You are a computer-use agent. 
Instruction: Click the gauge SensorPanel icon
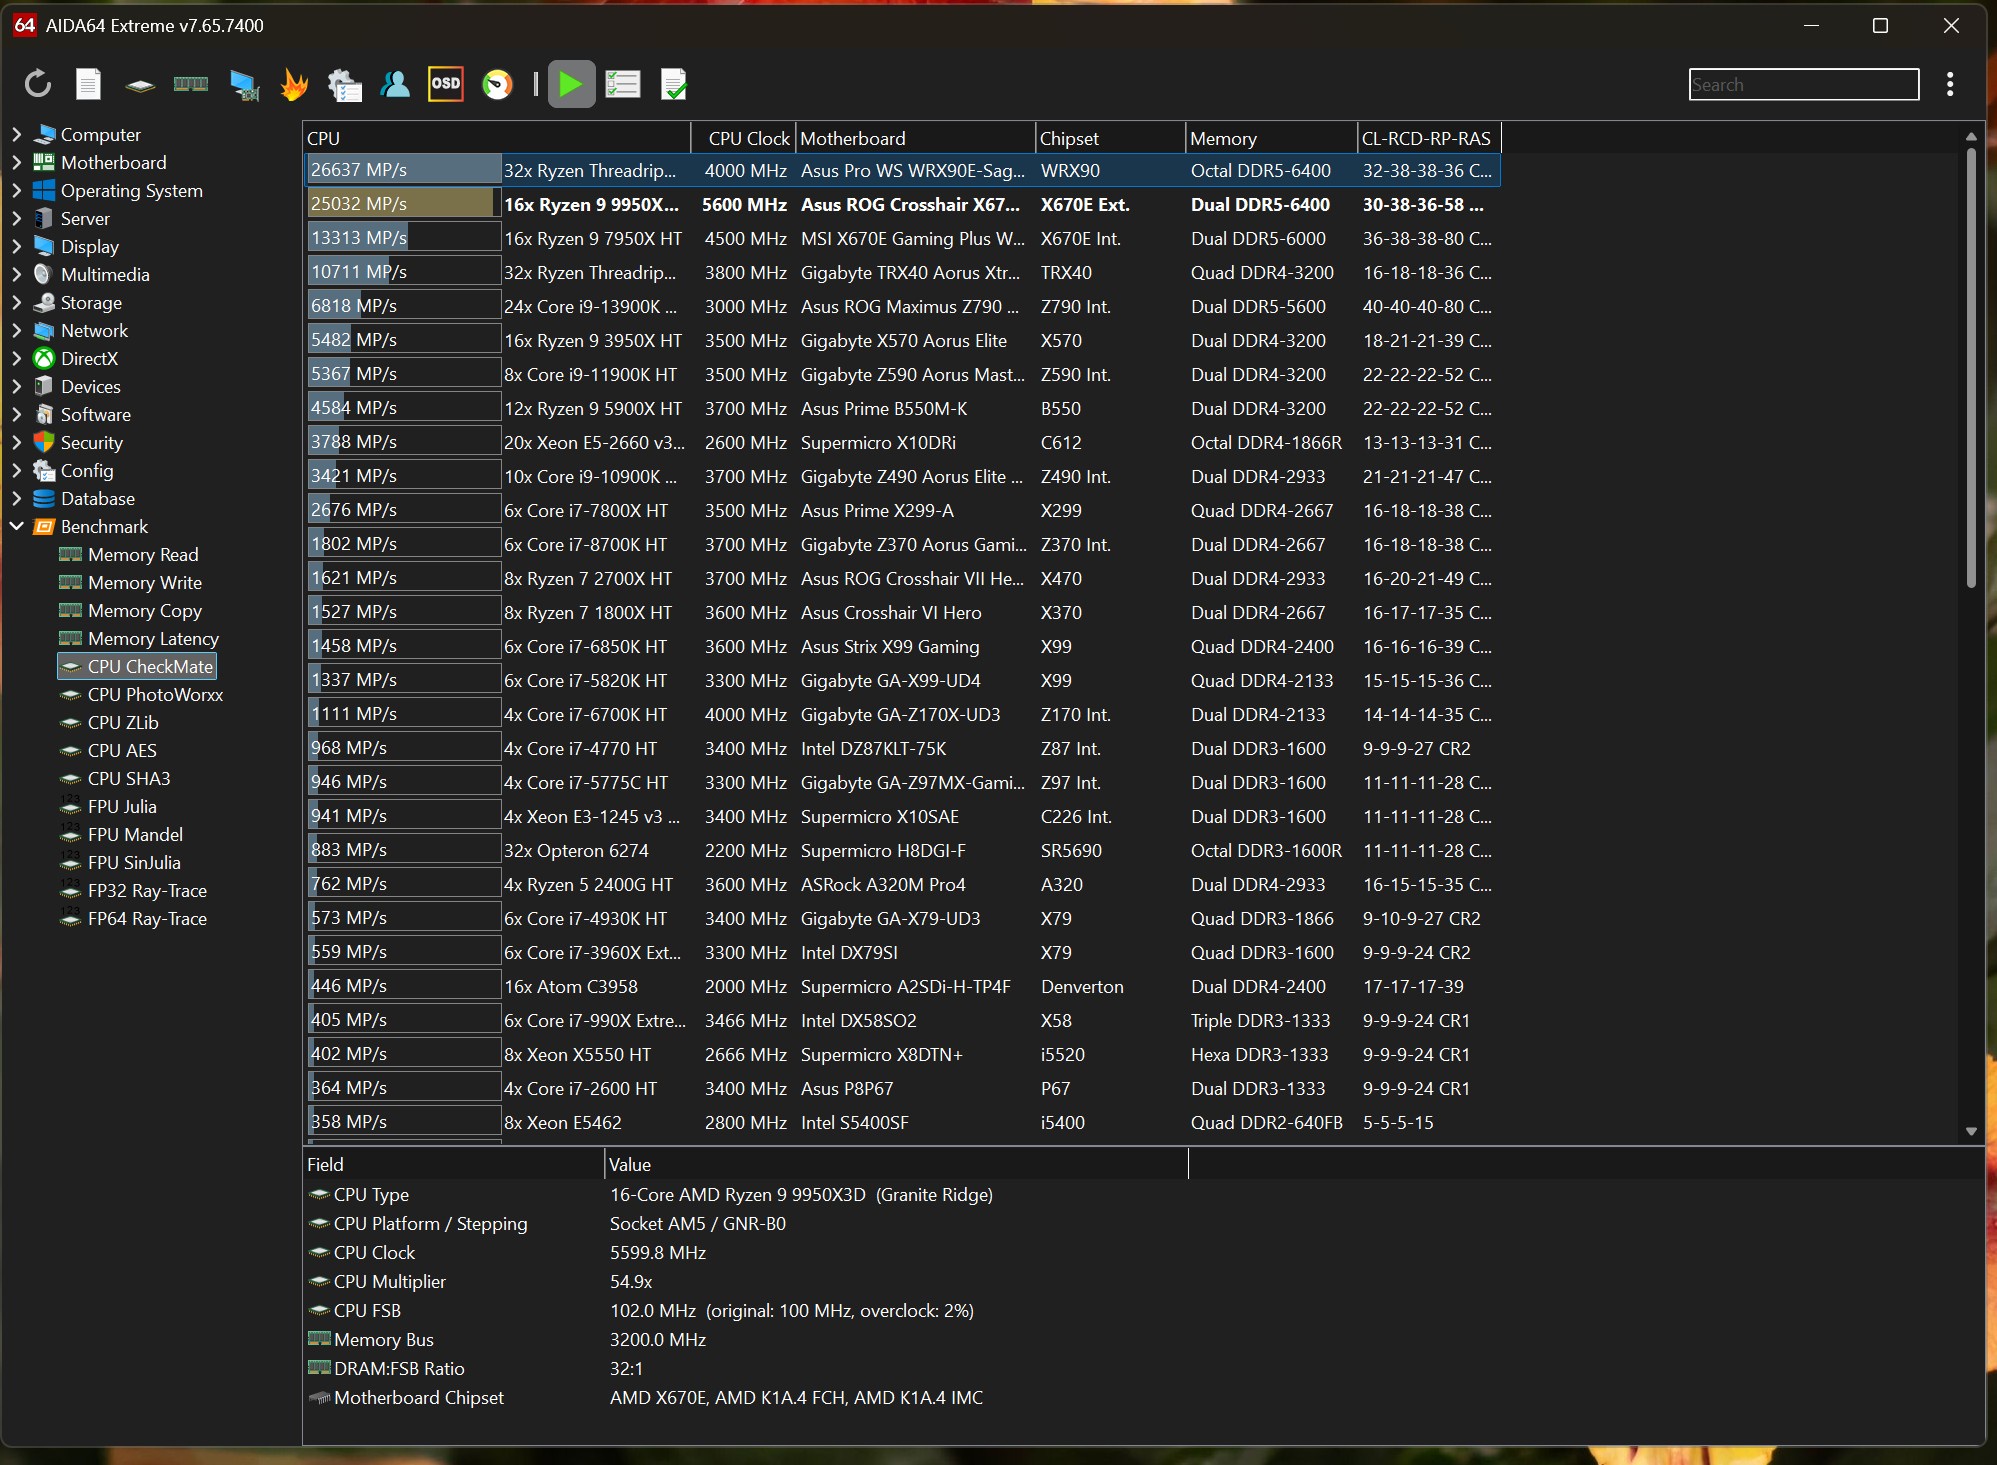pos(497,84)
